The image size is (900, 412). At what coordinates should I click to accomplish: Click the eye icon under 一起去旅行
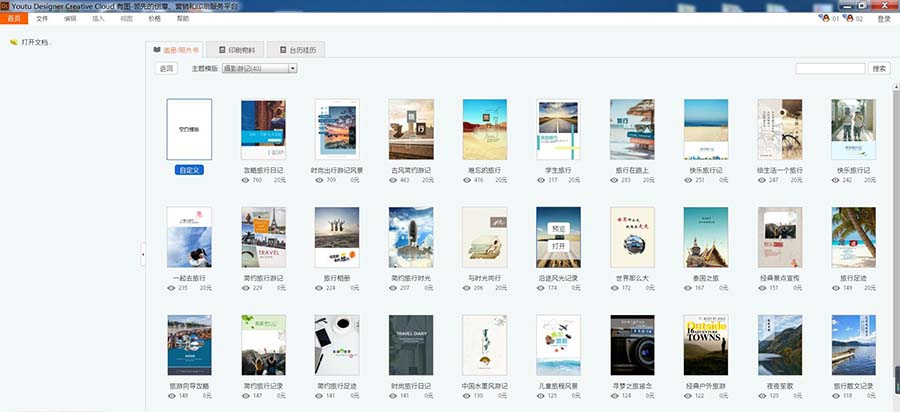pos(171,288)
